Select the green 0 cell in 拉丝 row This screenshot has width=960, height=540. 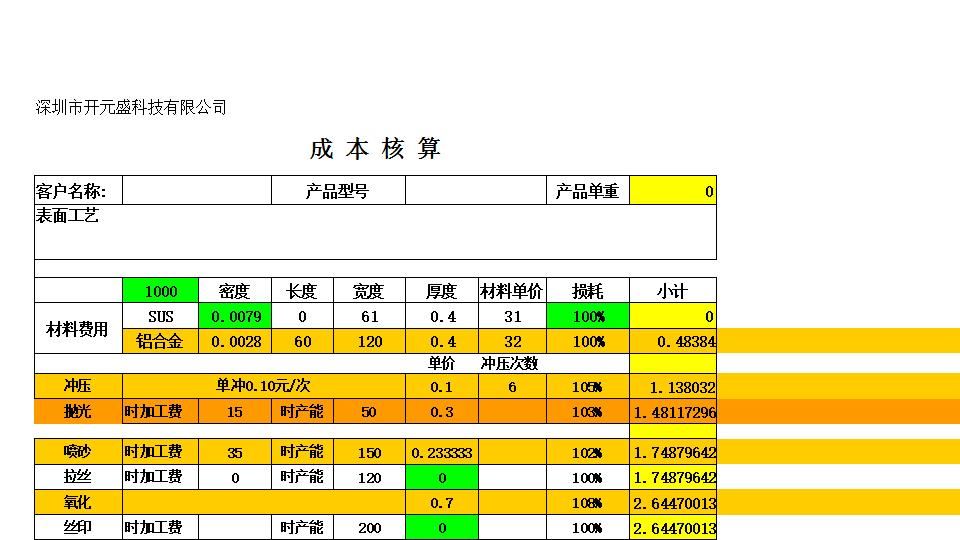[442, 477]
